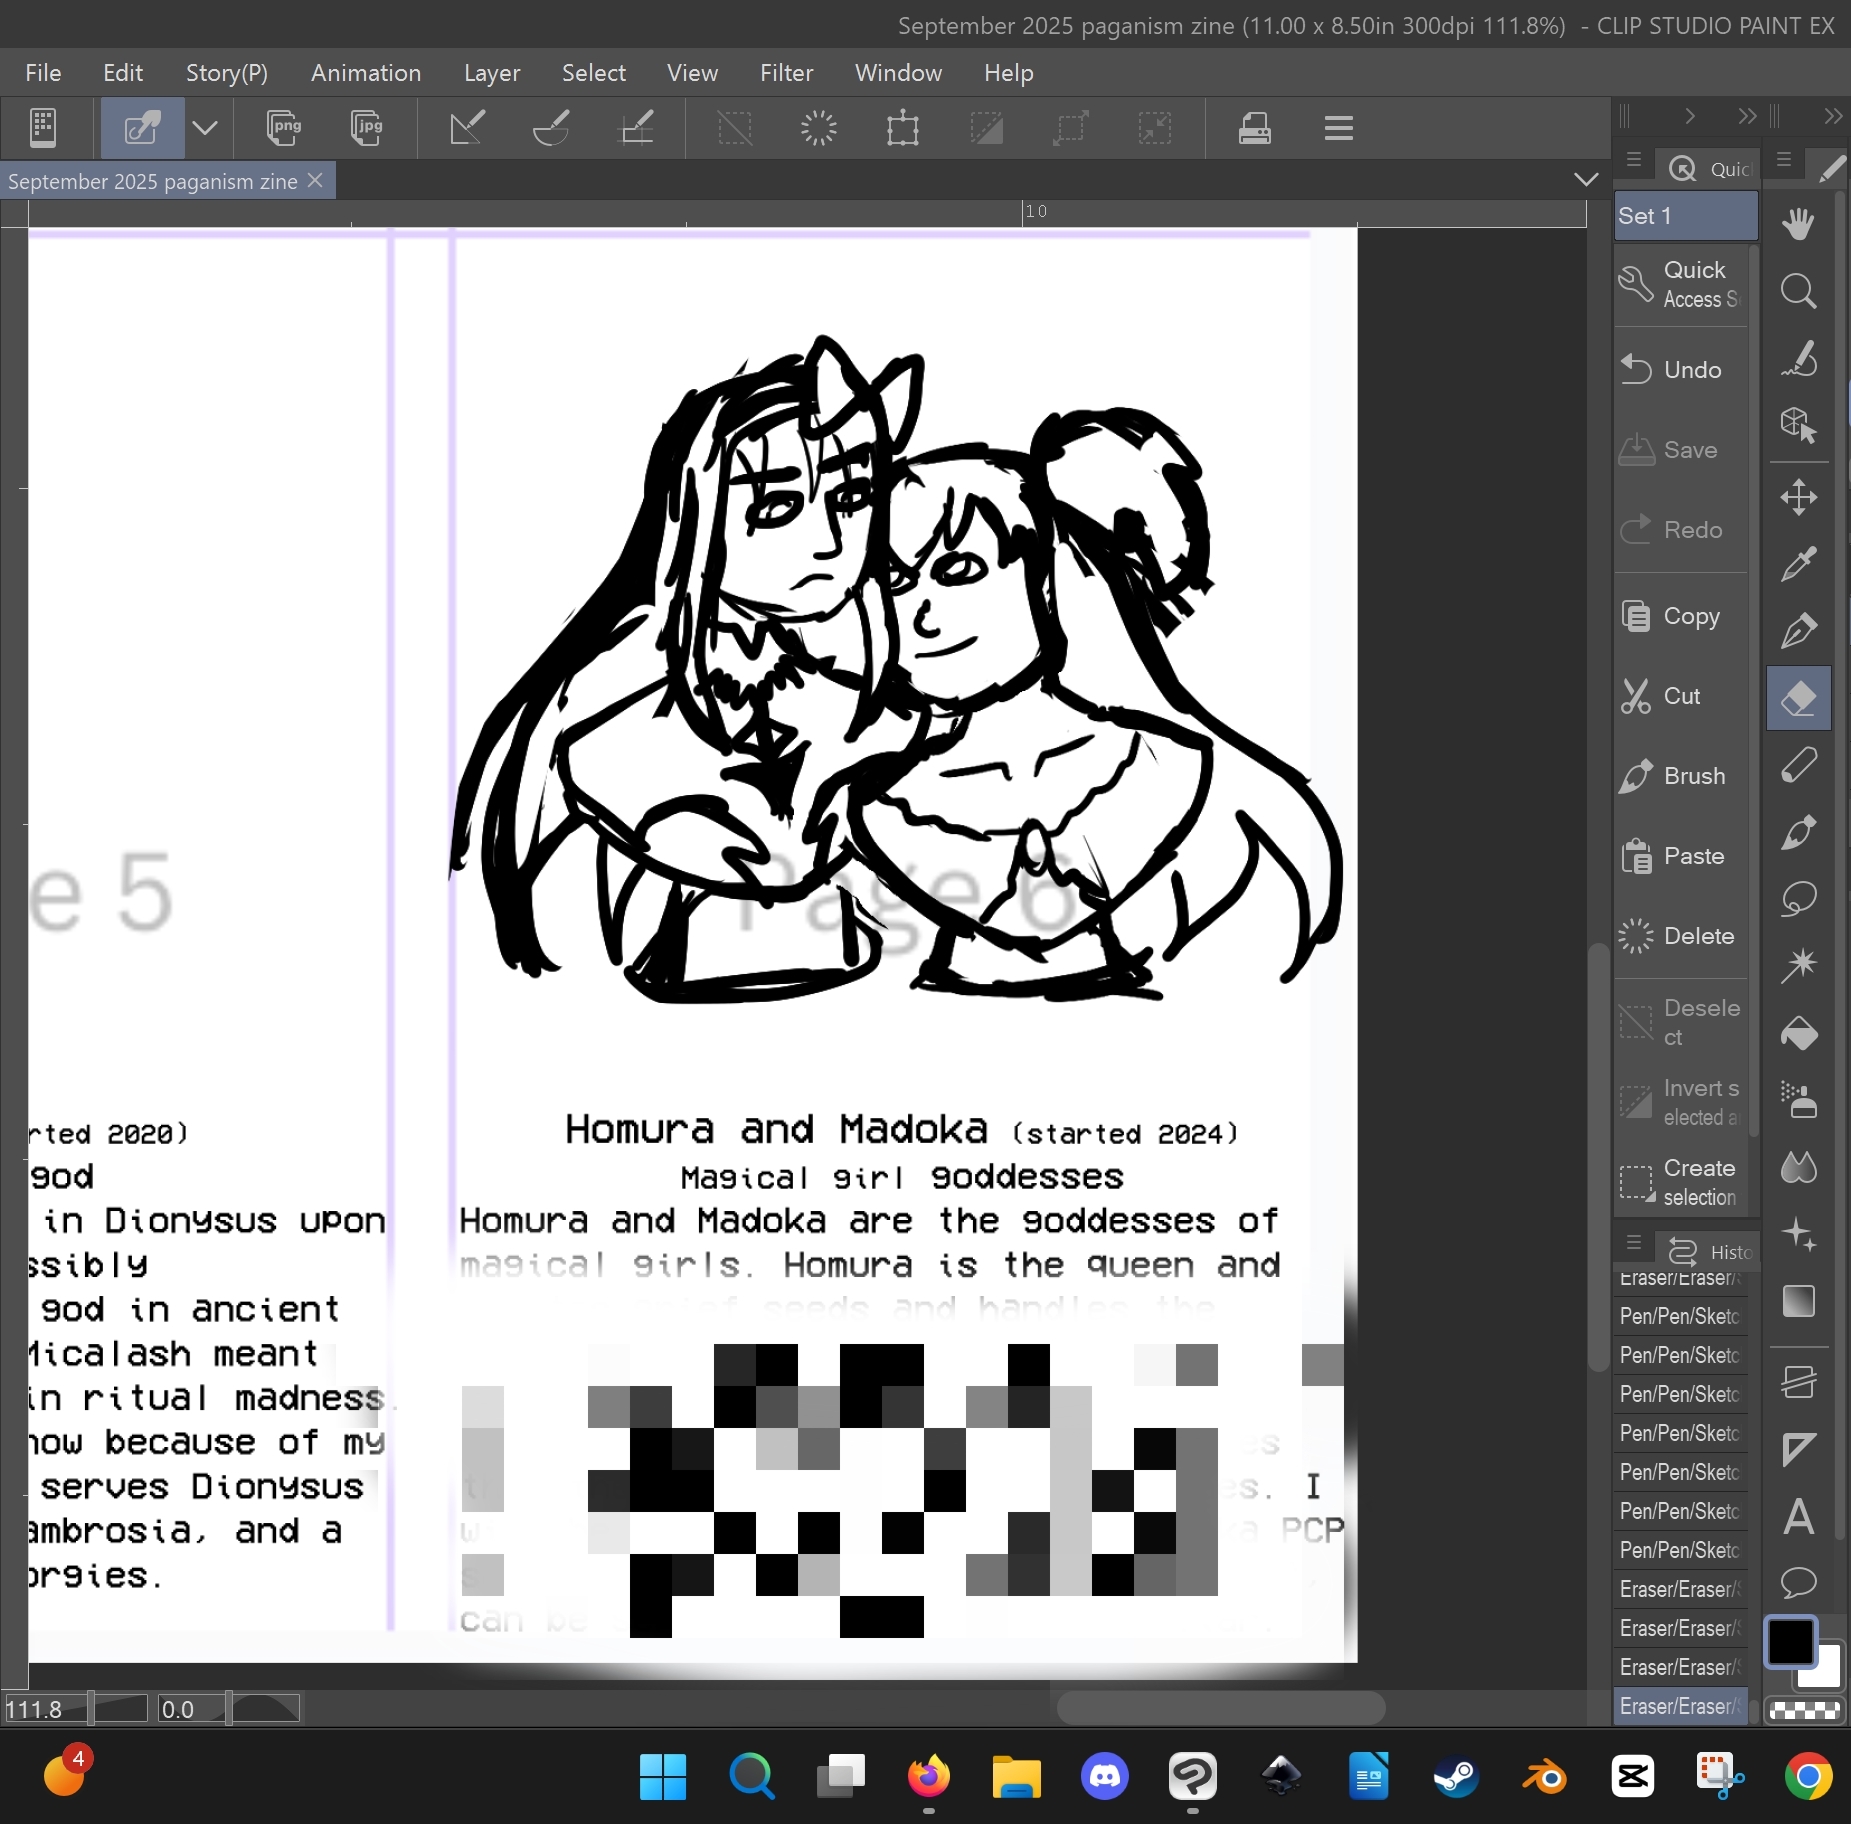This screenshot has height=1824, width=1851.
Task: Toggle snap to ruler in the toolbar
Action: tap(467, 128)
